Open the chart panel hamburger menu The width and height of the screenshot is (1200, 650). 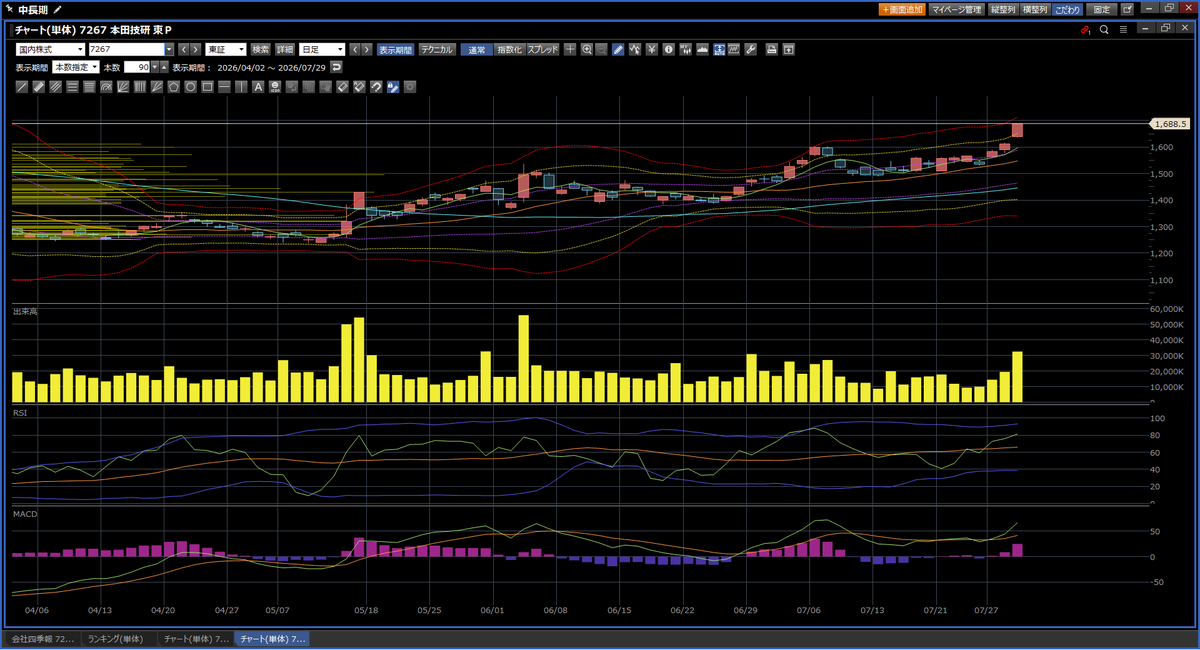pyautogui.click(x=1123, y=30)
